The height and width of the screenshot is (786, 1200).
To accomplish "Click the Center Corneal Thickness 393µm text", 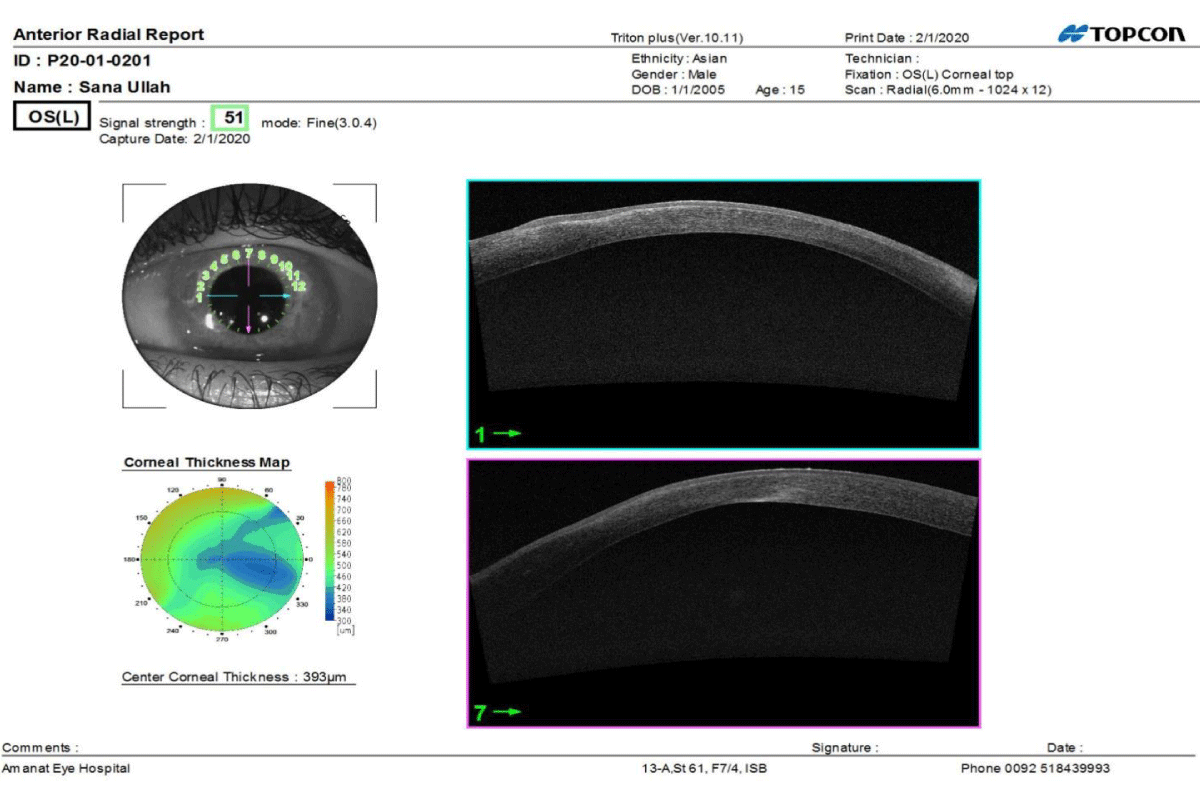I will point(238,678).
